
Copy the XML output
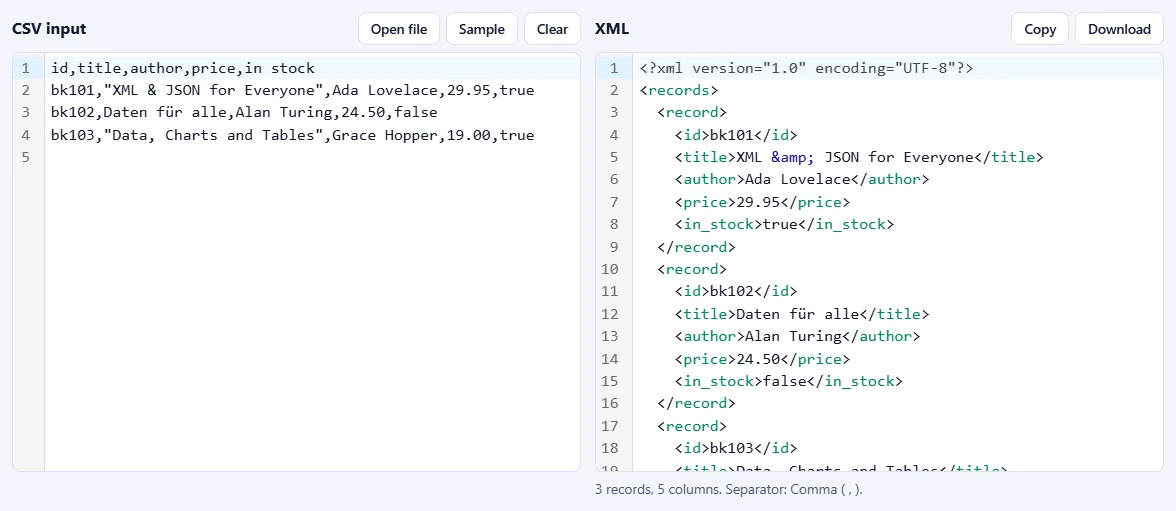tap(1040, 29)
